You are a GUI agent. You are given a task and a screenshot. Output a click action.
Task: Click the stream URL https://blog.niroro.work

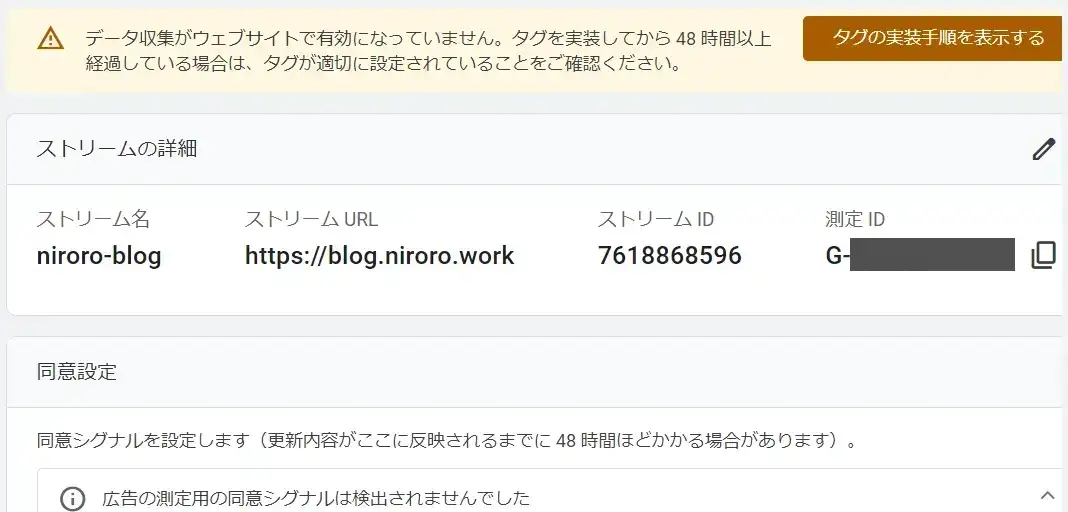tap(379, 256)
